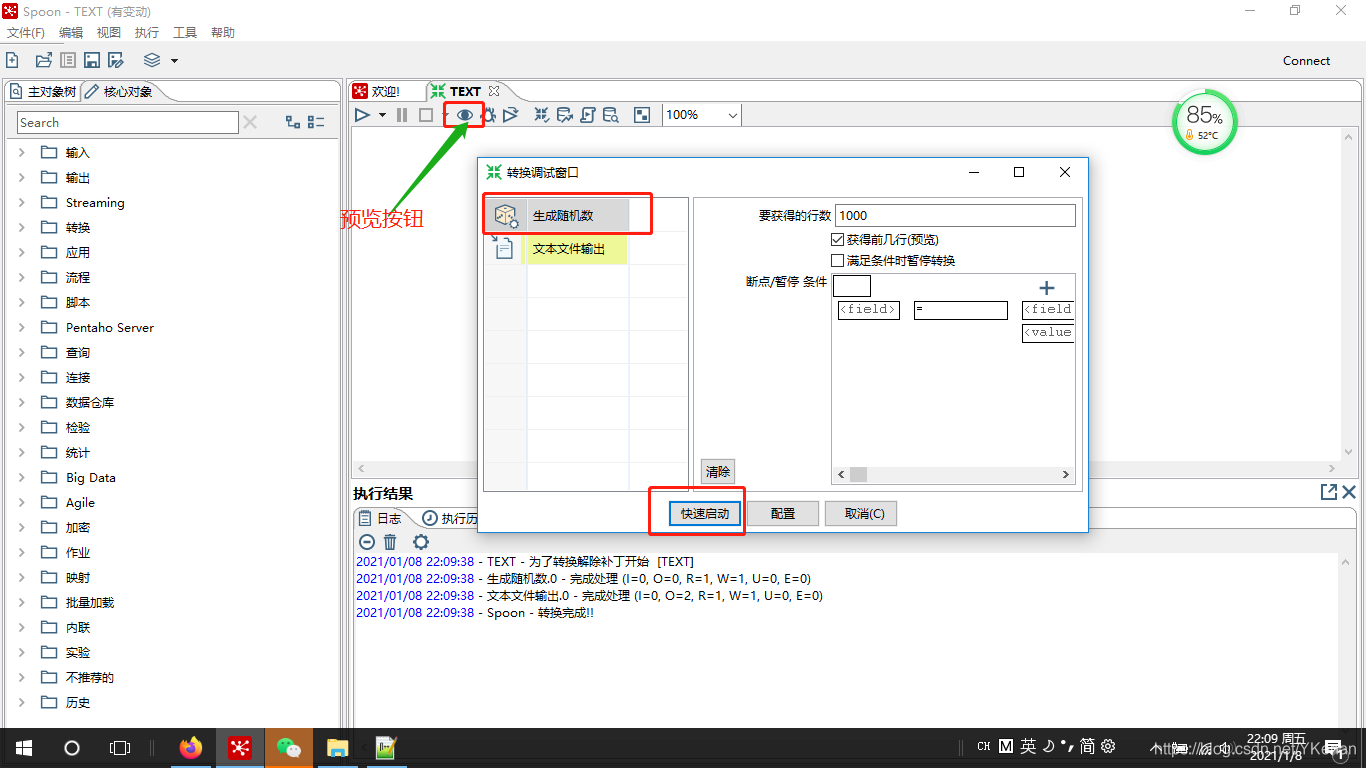Viewport: 1366px width, 768px height.
Task: Expand the 转换 folder
Action: click(22, 227)
